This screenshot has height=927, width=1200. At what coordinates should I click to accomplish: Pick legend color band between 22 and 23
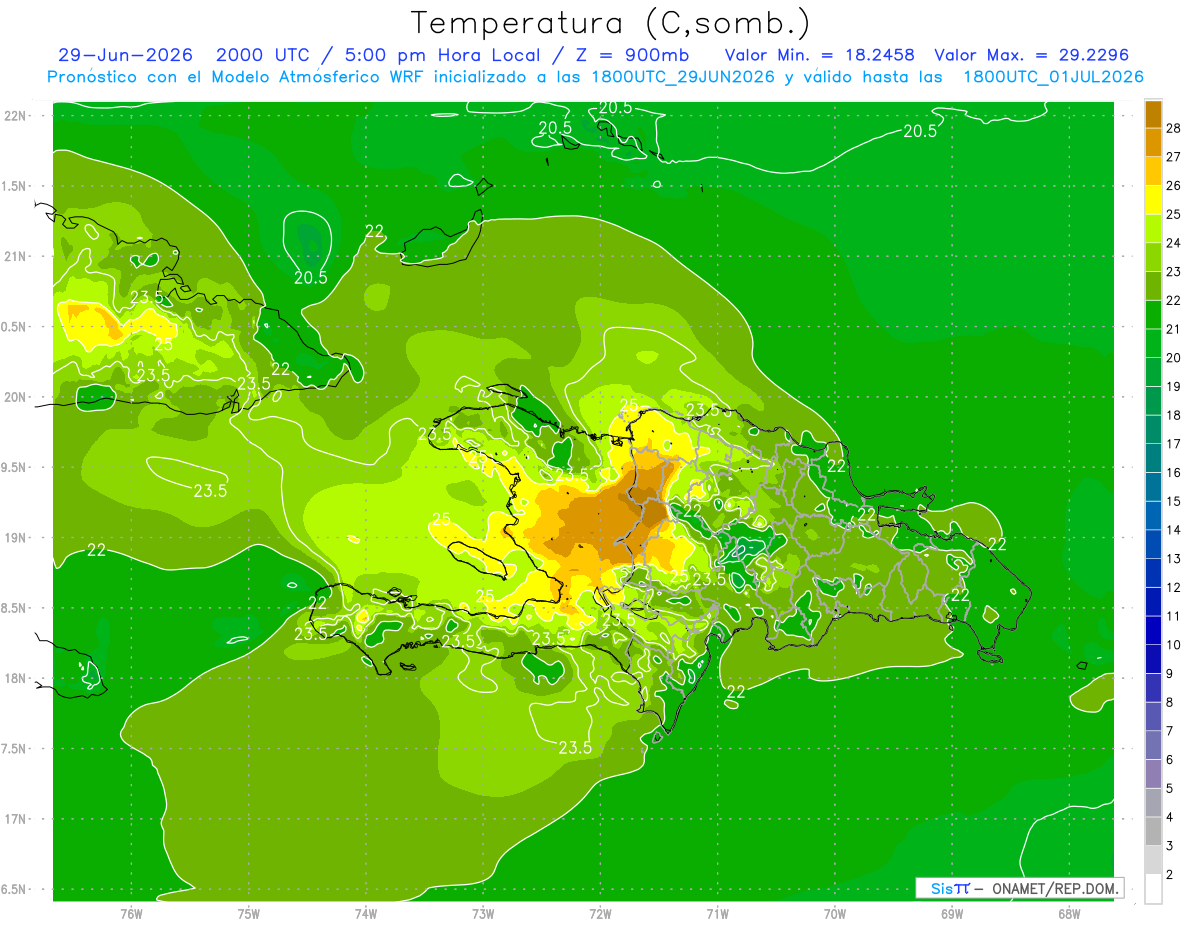pyautogui.click(x=1153, y=286)
